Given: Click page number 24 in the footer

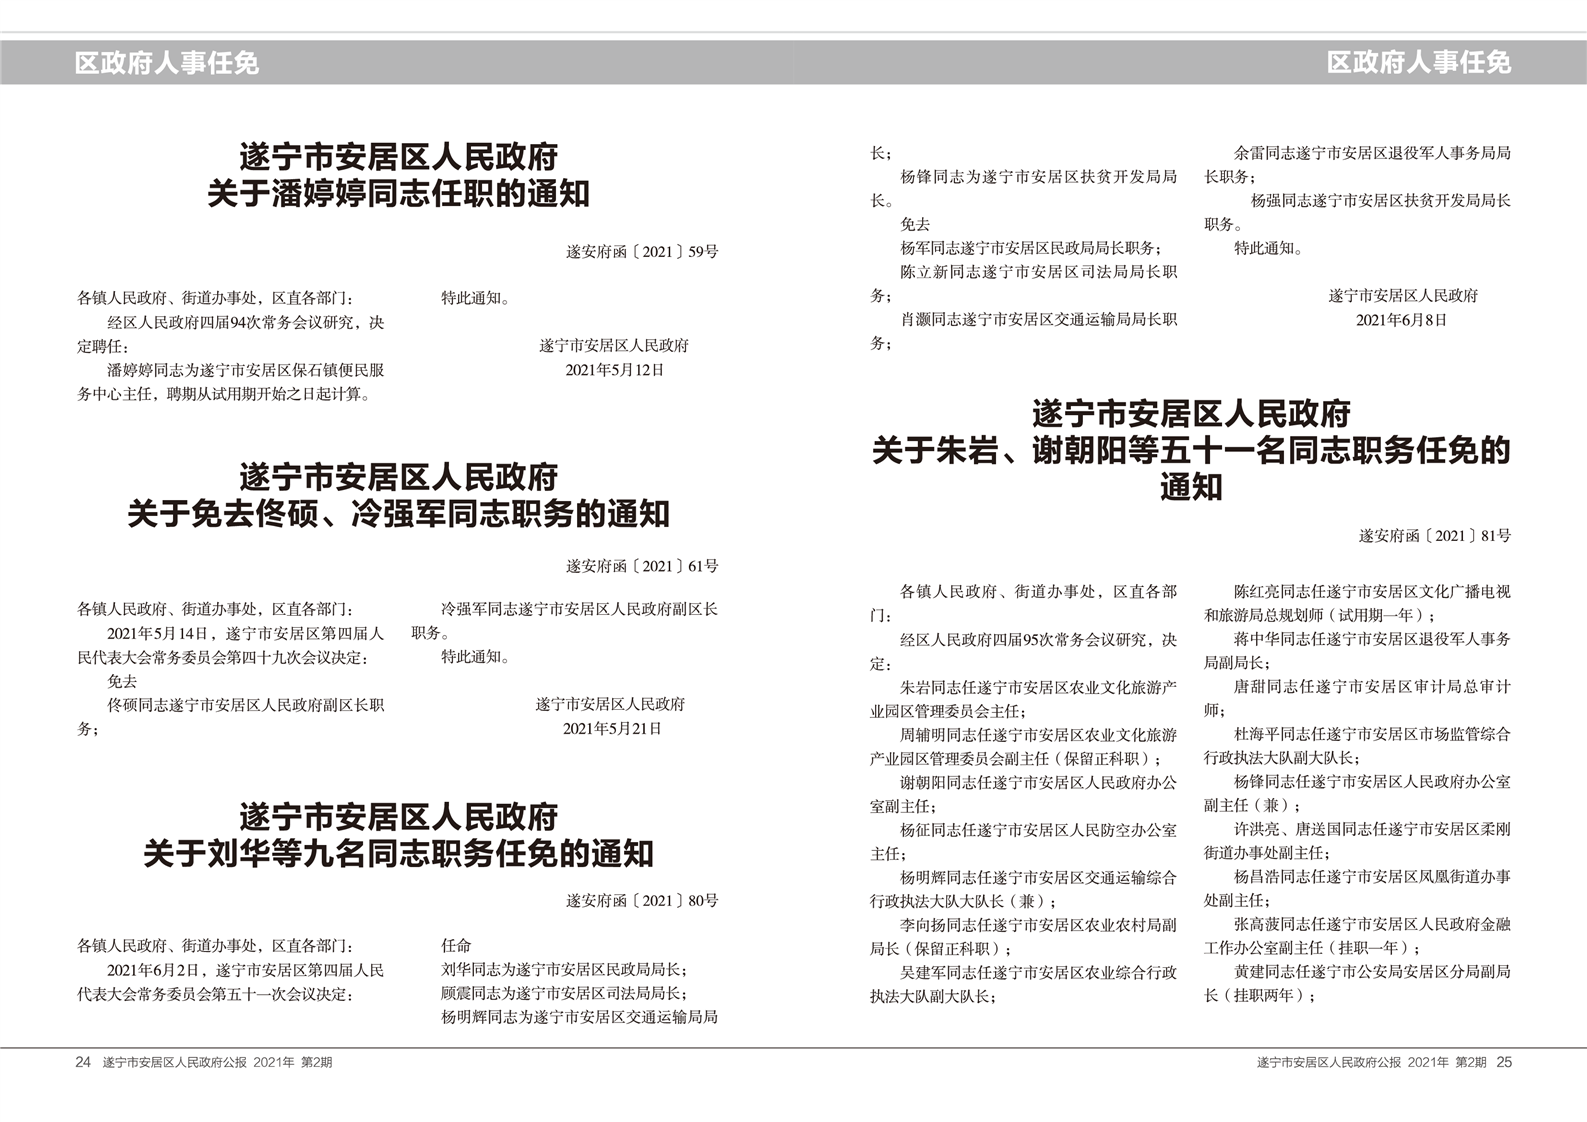Looking at the screenshot, I should (83, 1062).
